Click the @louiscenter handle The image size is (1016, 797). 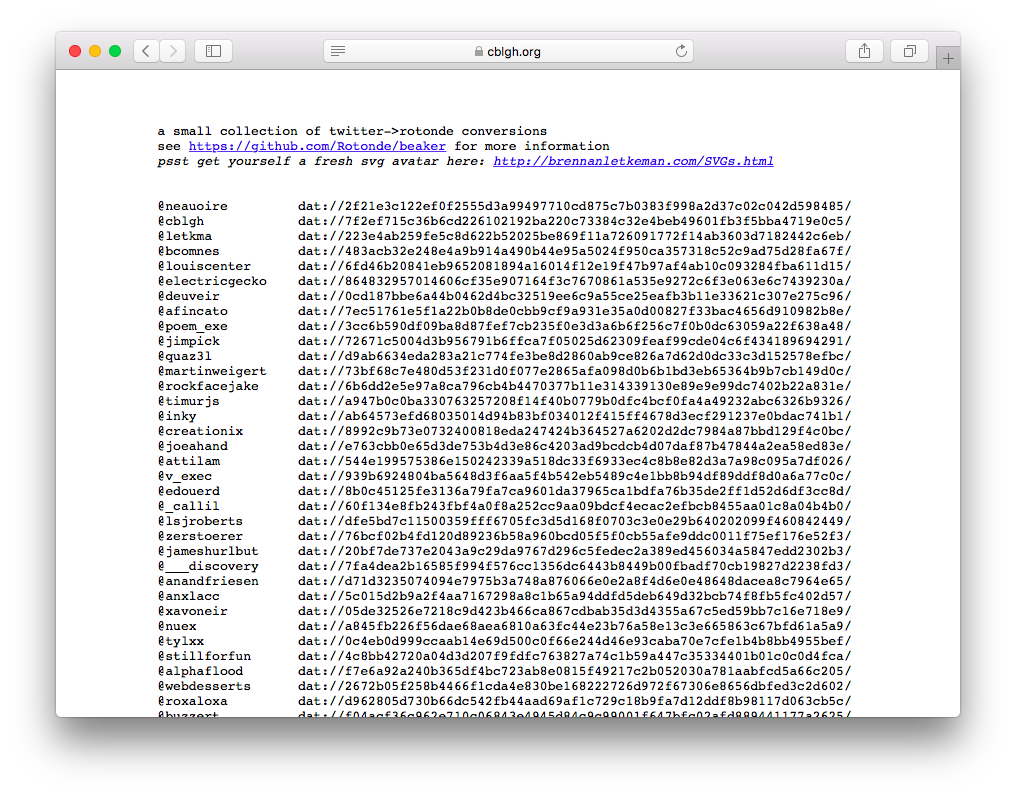pyautogui.click(x=204, y=266)
